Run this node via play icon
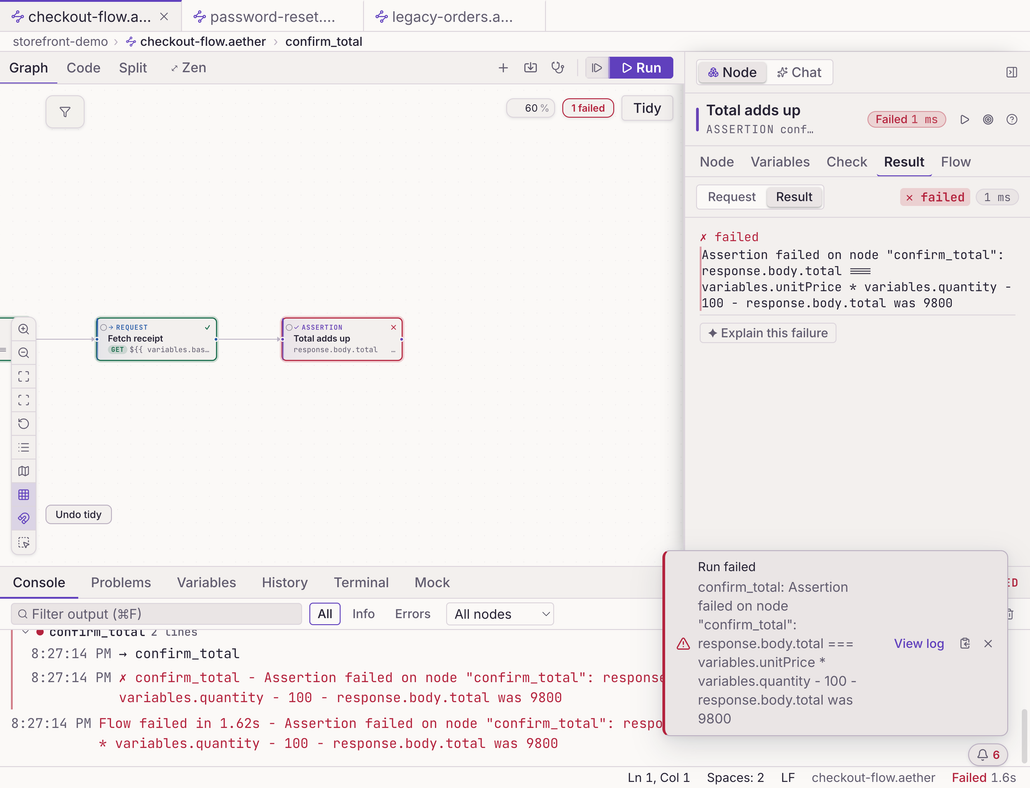 964,120
